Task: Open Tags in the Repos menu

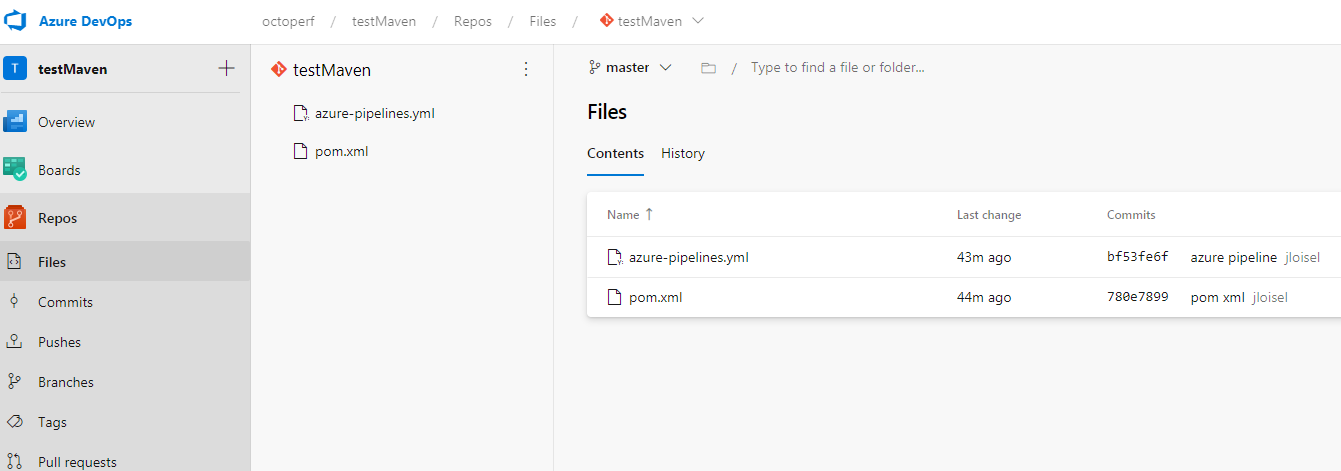Action: 53,422
